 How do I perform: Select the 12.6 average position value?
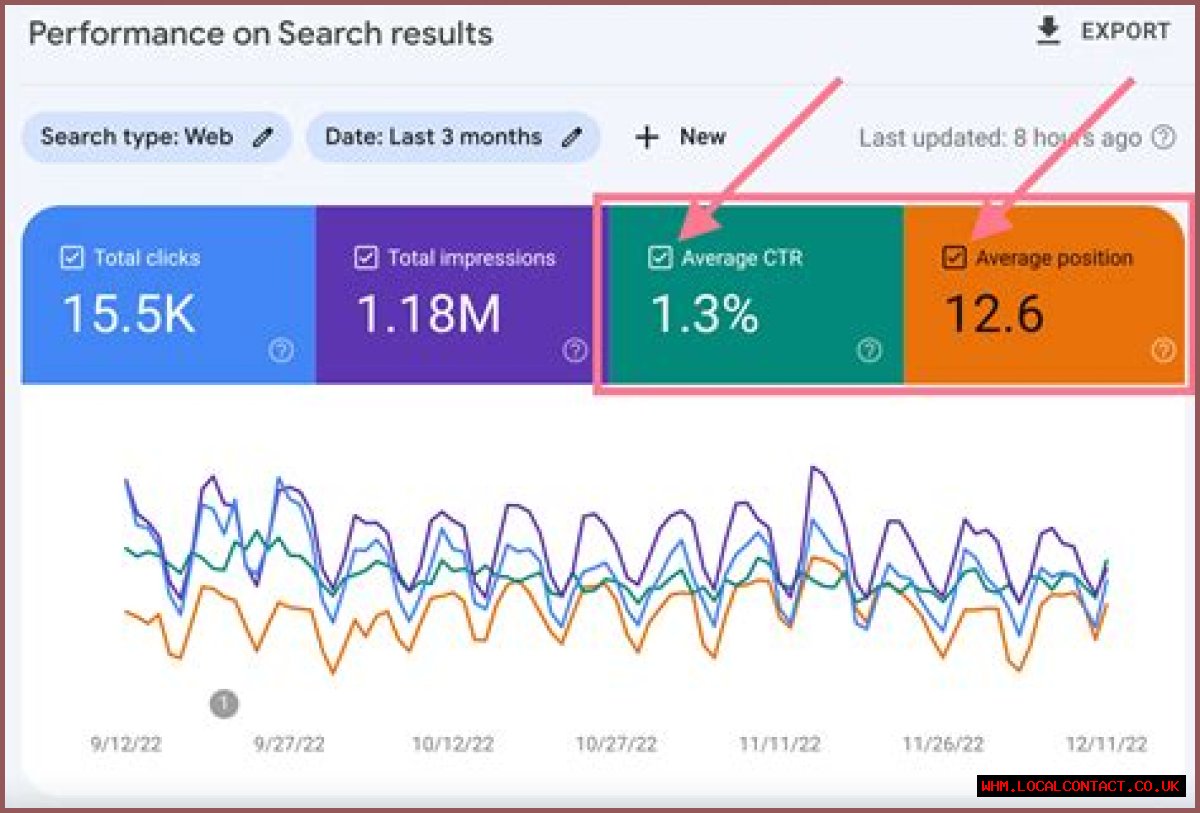click(x=994, y=314)
